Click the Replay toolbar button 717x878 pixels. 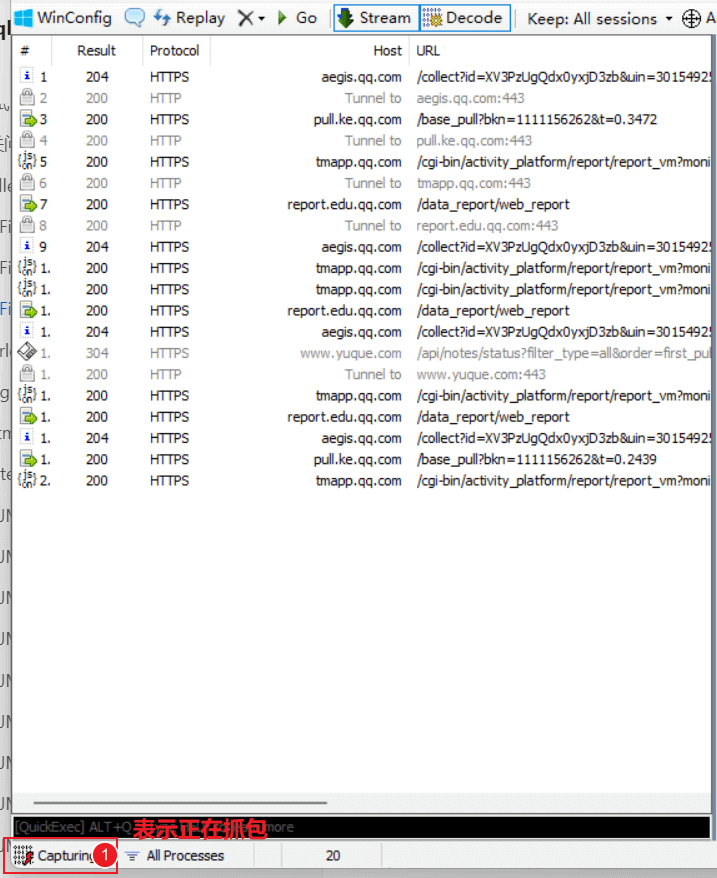pos(189,18)
